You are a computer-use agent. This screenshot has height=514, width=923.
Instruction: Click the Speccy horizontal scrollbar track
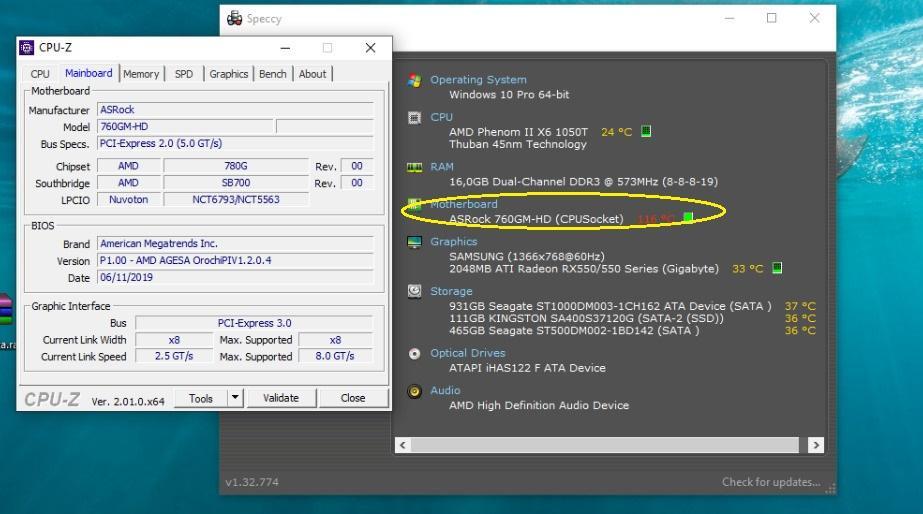[x=605, y=445]
